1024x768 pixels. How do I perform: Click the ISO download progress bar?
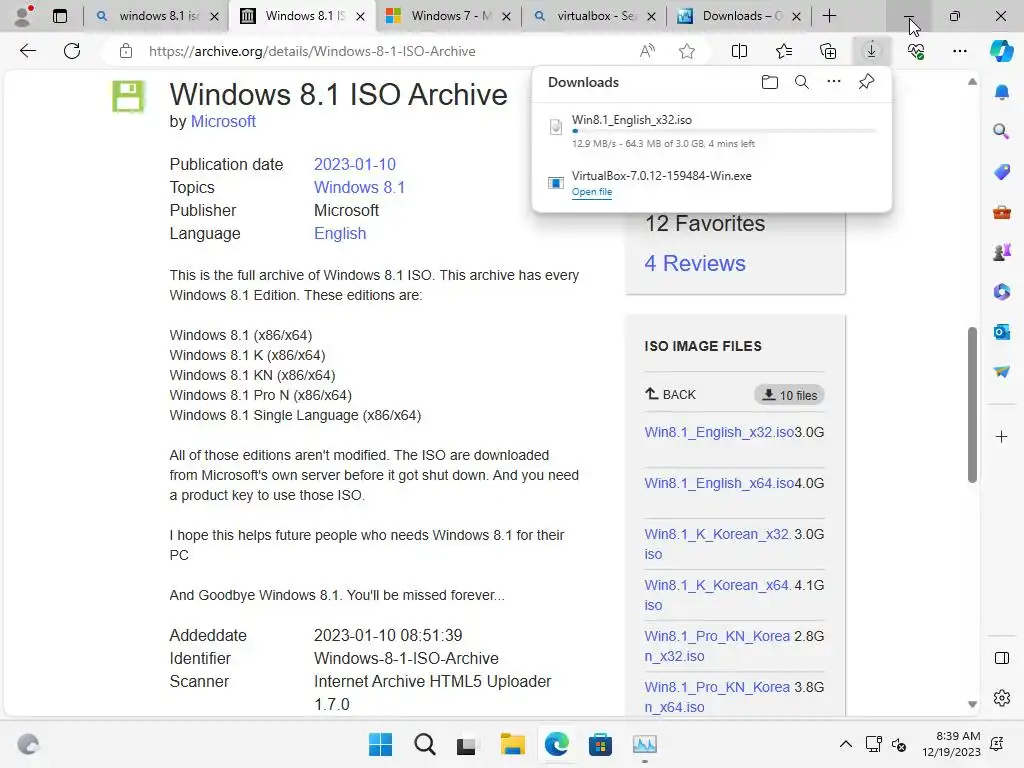pos(724,131)
